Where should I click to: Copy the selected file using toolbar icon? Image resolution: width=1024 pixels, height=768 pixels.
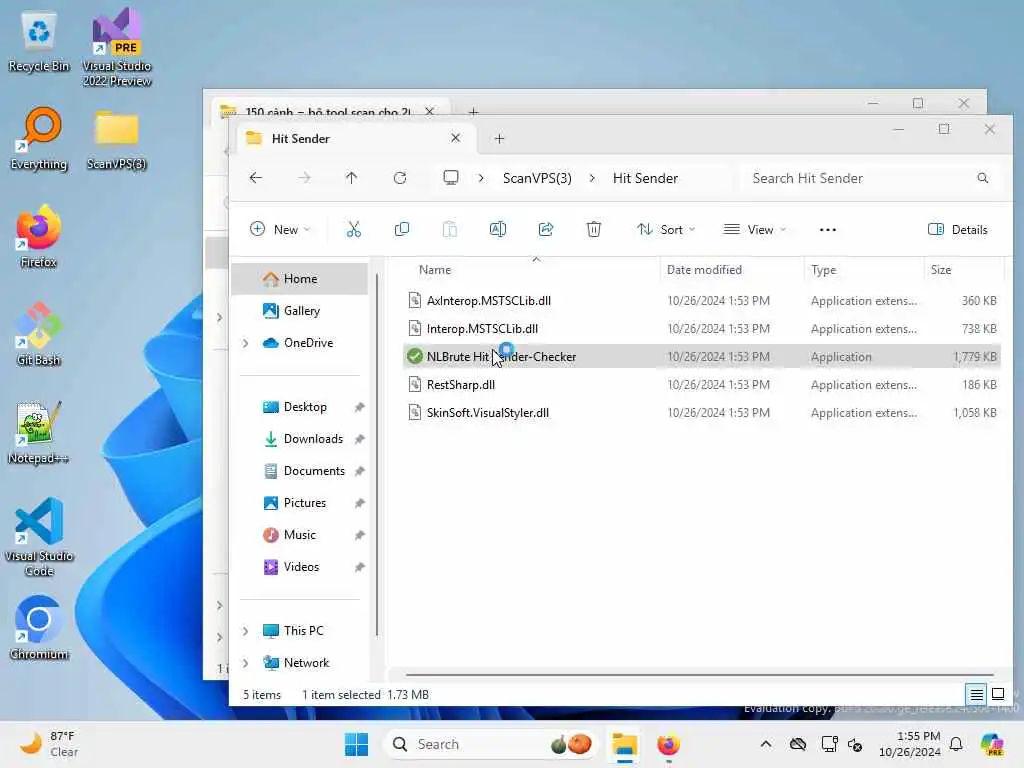[402, 229]
